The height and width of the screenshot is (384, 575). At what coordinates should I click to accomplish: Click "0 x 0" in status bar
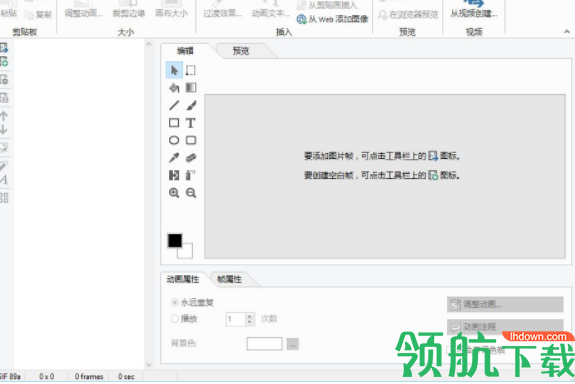47,376
